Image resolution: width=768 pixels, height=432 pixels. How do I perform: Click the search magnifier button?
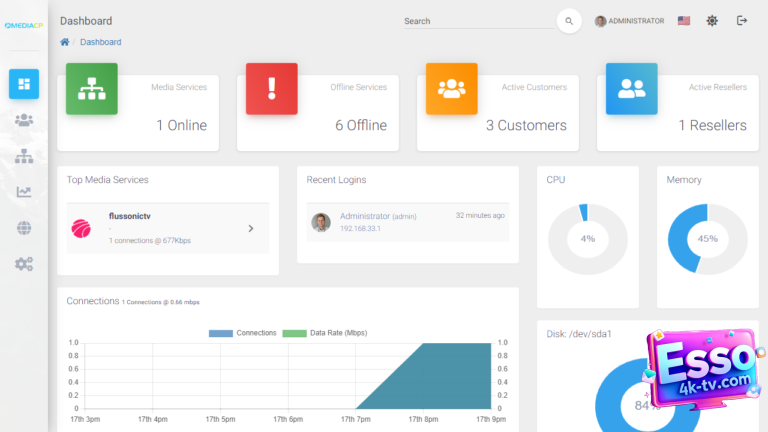pyautogui.click(x=569, y=21)
